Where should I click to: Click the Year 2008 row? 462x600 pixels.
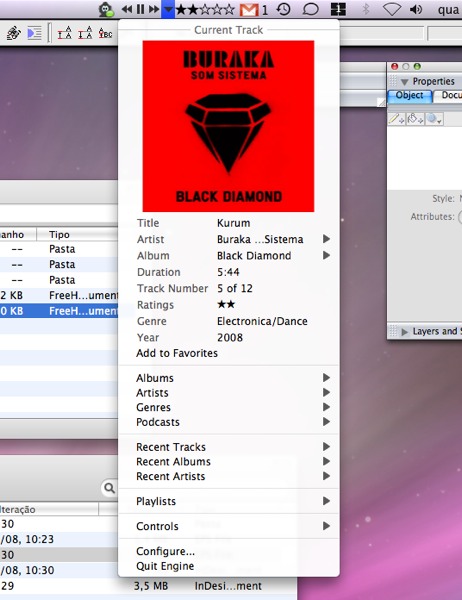tap(229, 338)
